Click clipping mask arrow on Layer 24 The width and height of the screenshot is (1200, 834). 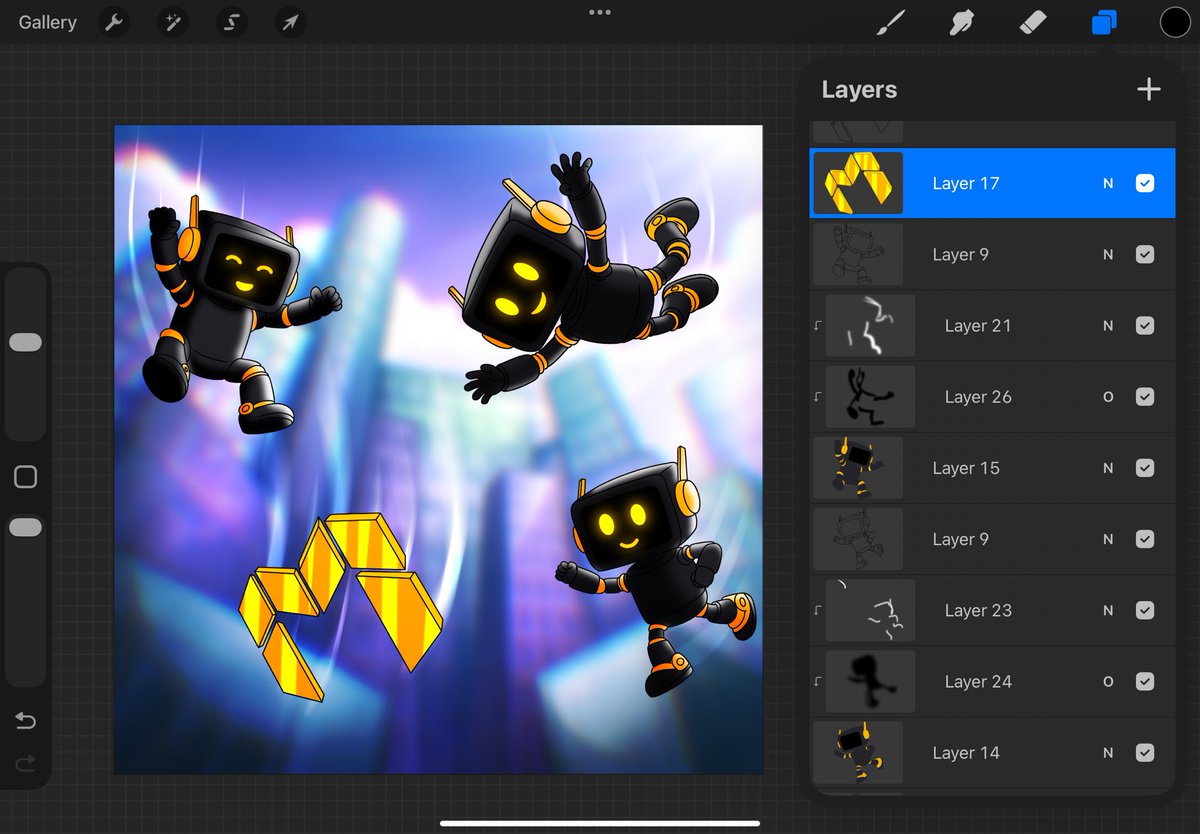click(817, 681)
